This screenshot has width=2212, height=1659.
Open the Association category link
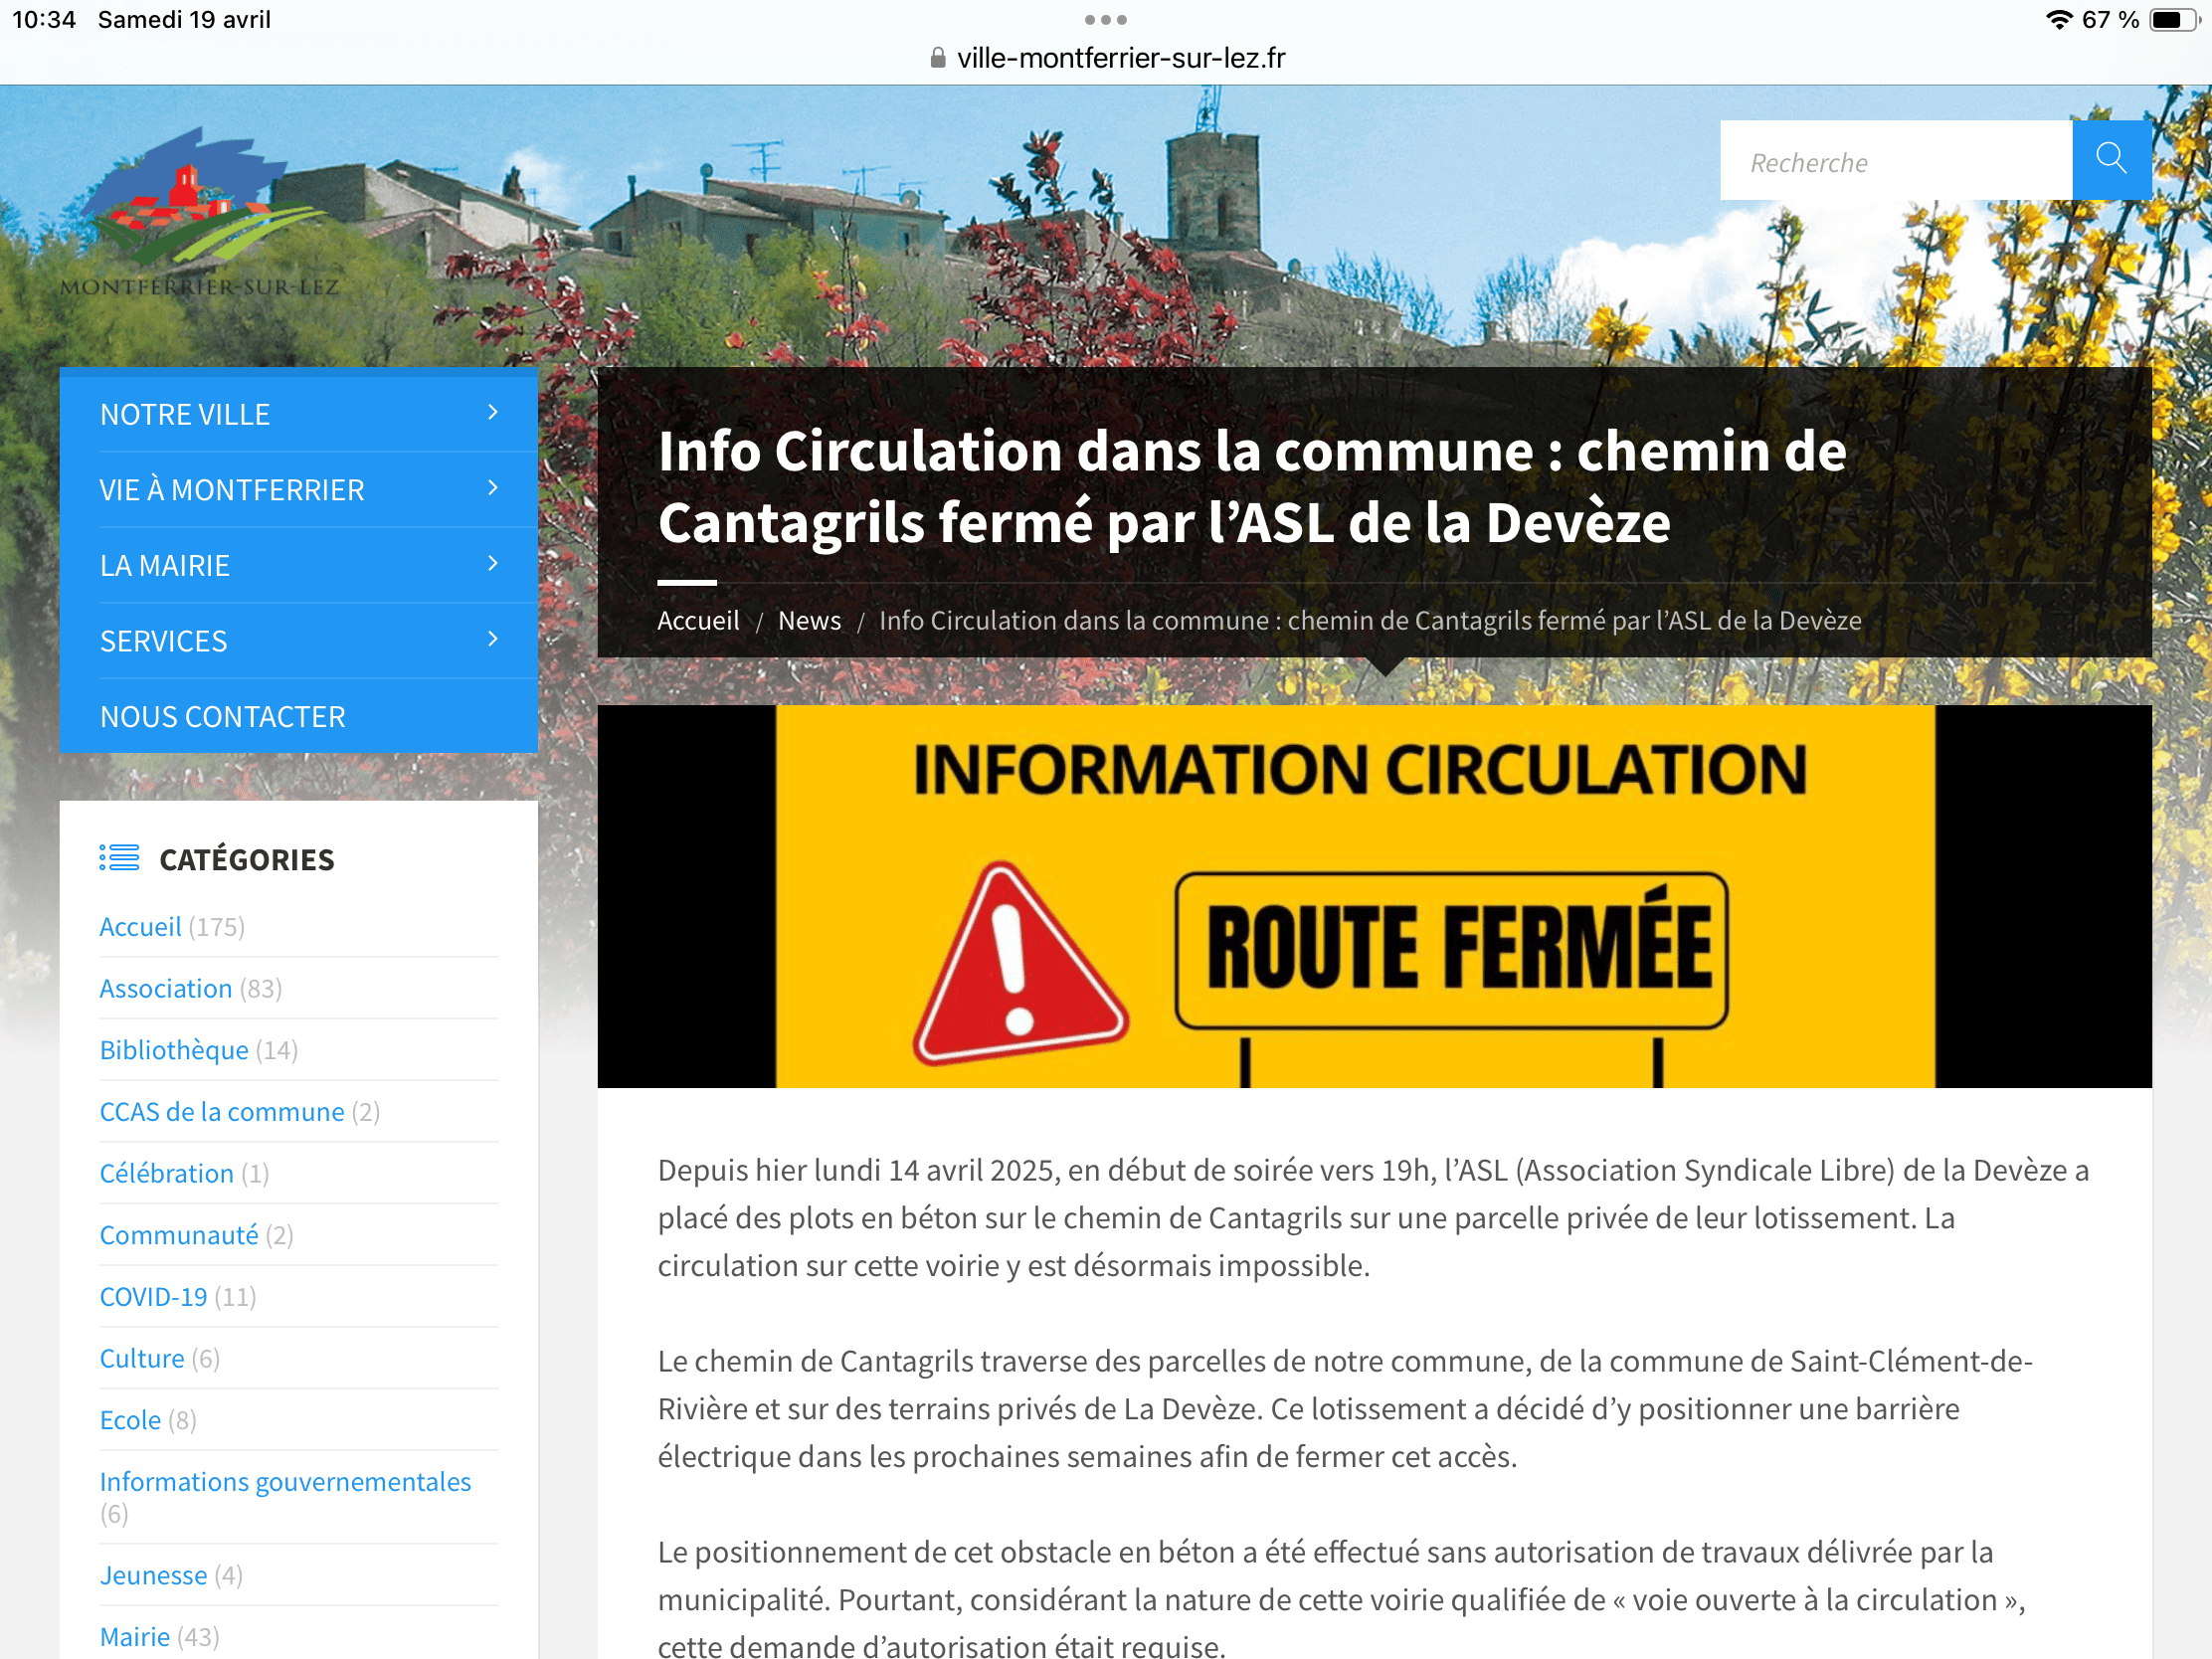point(166,988)
